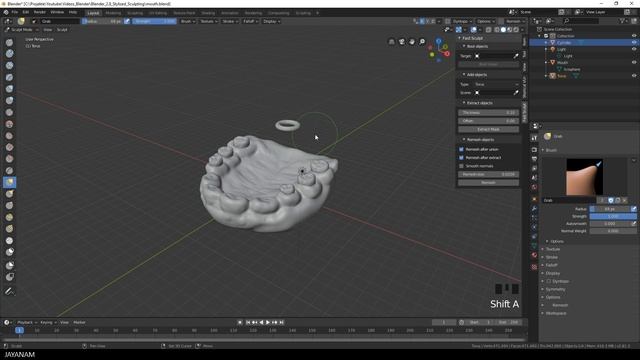Toggle radius pressure sensitivity in header

tap(127, 21)
